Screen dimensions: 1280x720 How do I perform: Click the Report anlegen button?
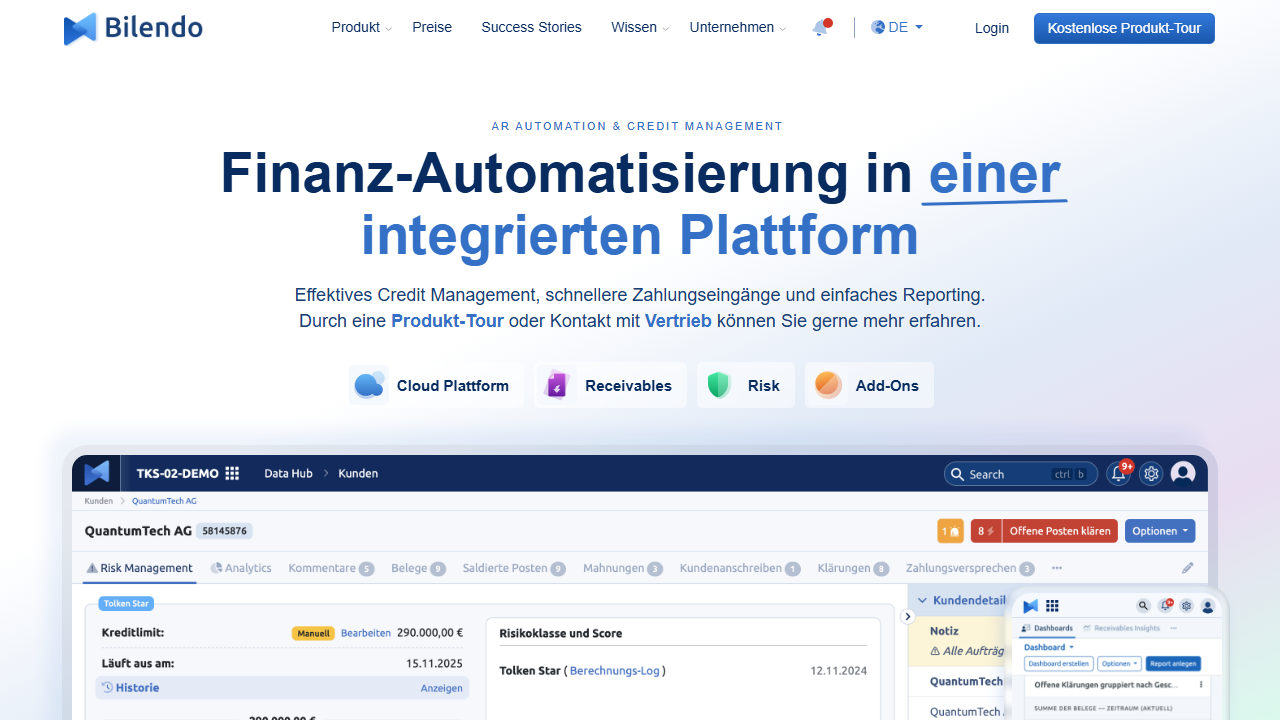(x=1173, y=664)
